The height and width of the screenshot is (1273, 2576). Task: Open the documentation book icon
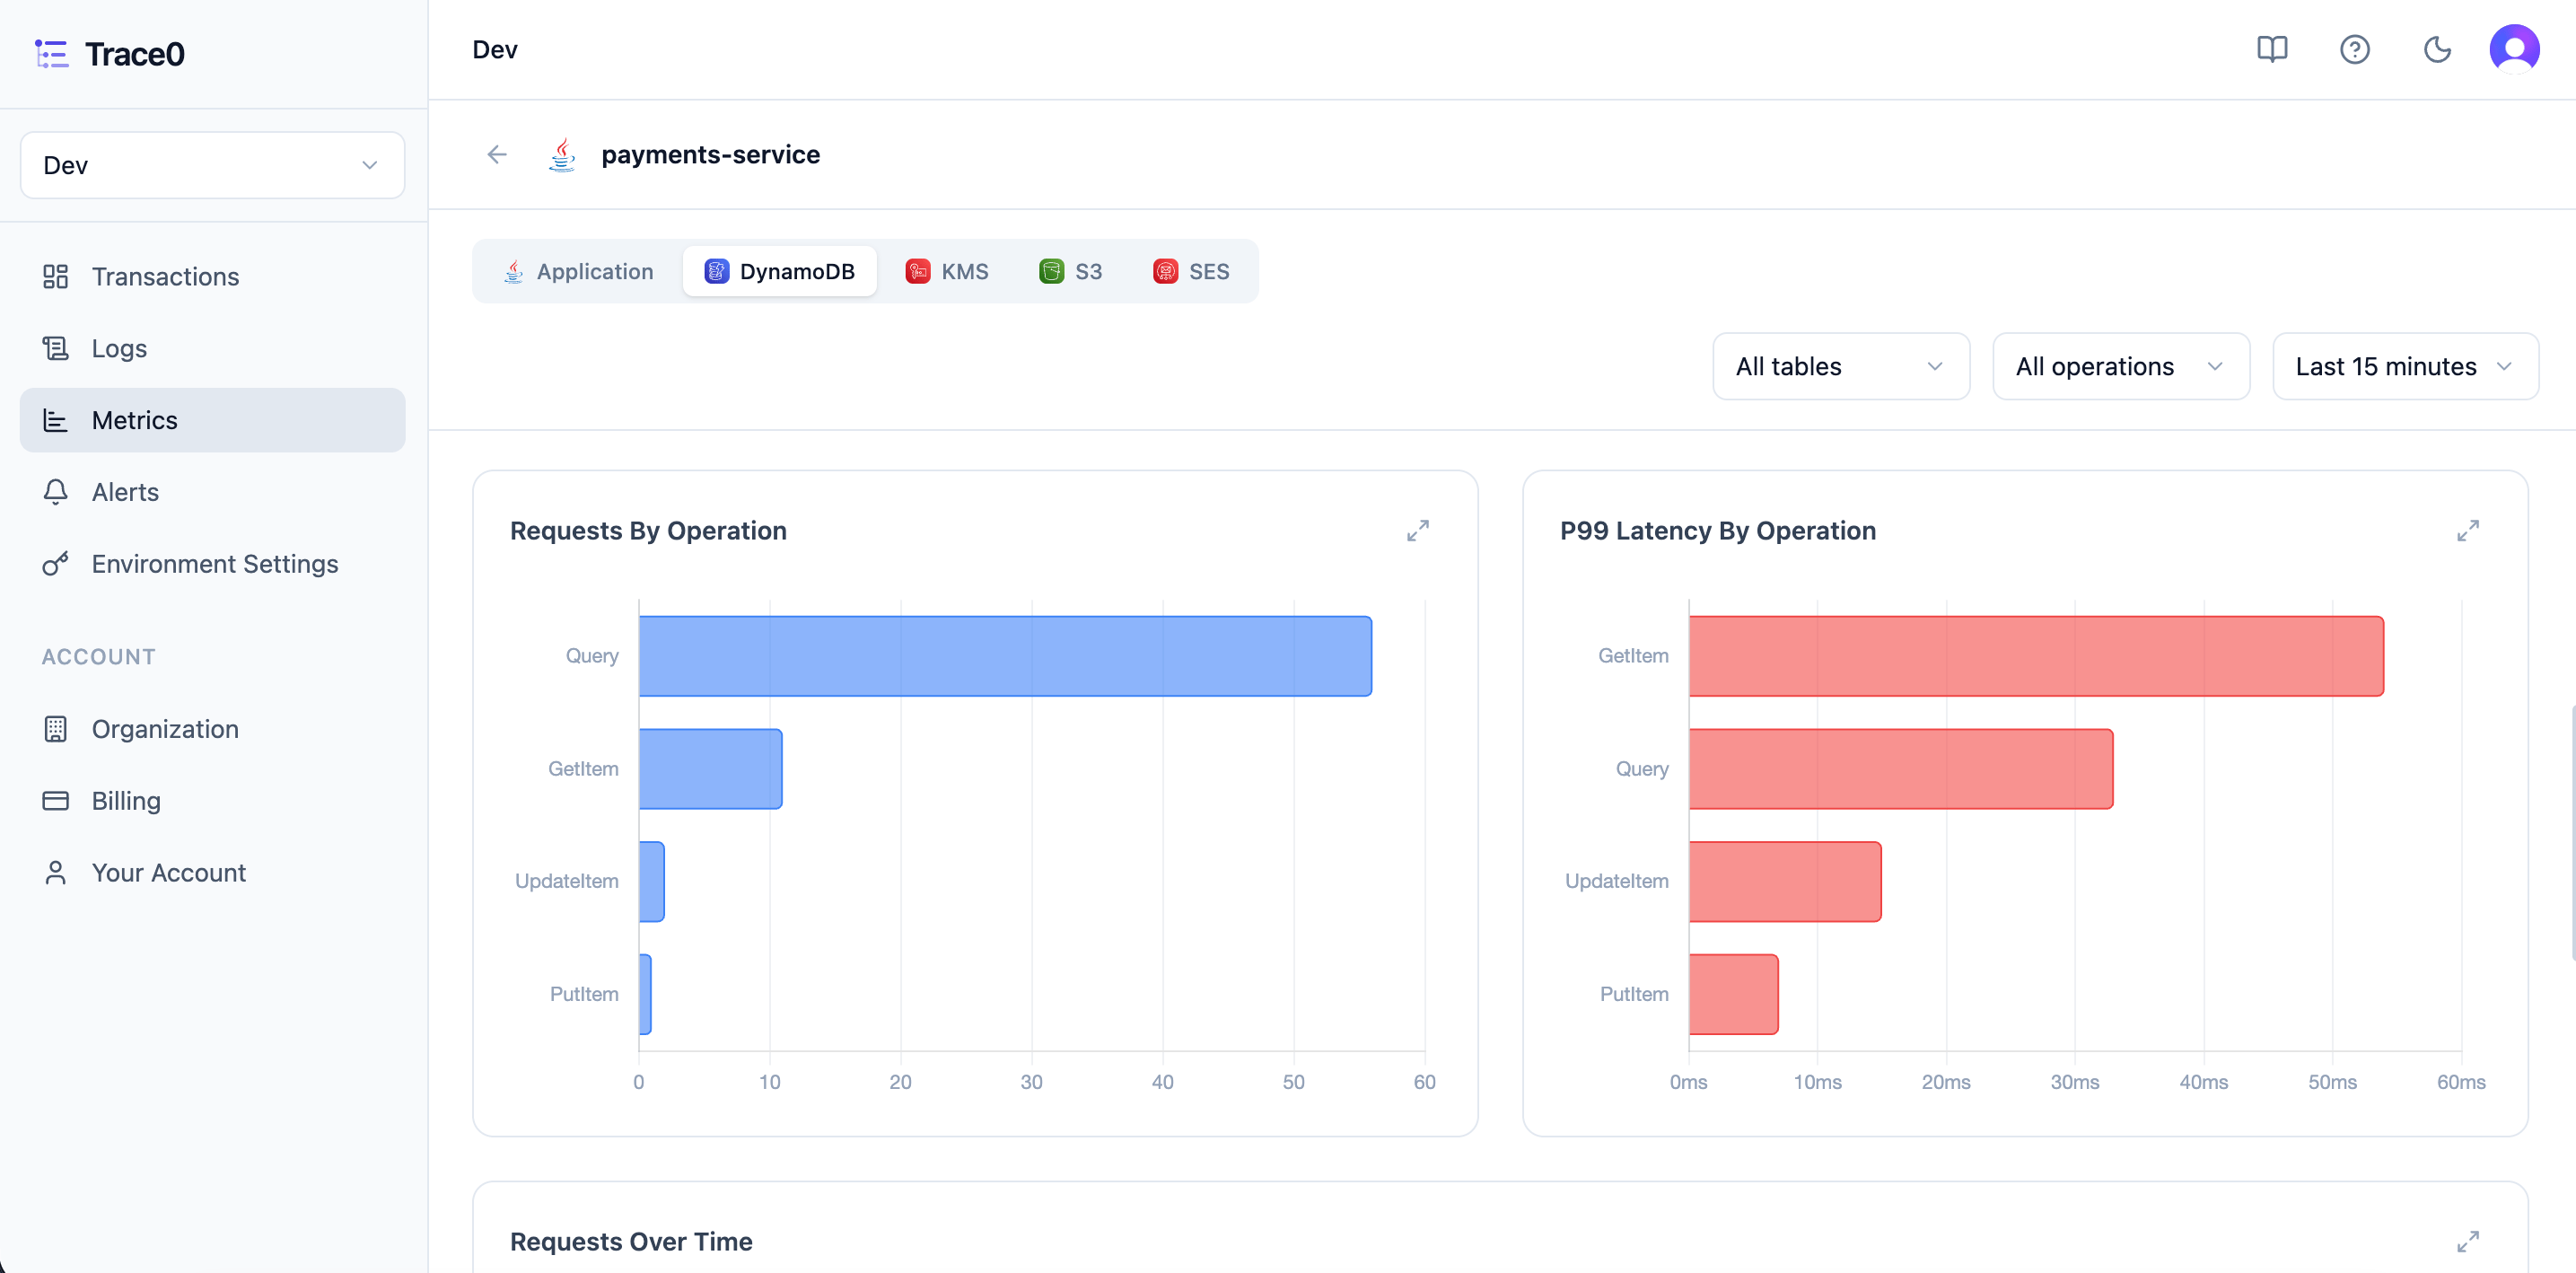coord(2272,49)
